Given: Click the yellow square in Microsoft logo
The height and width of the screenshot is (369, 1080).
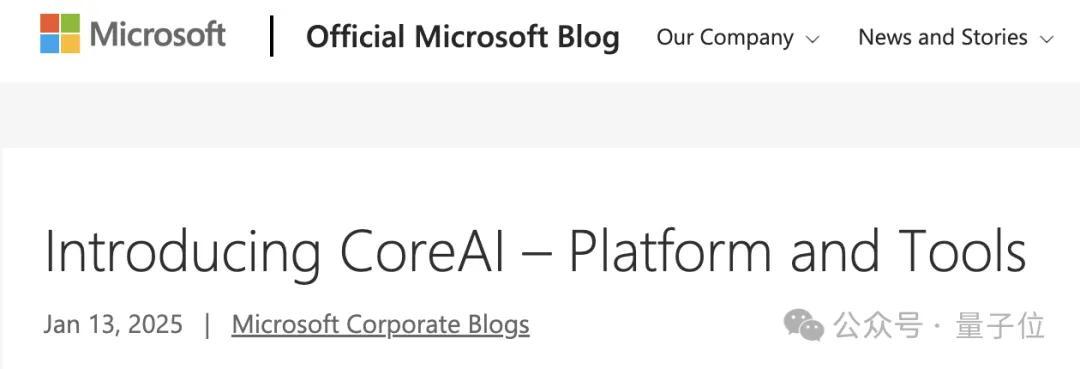Looking at the screenshot, I should (70, 44).
